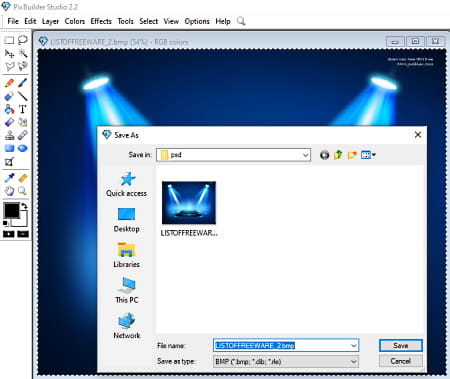Click the foreground black color swatch
The height and width of the screenshot is (379, 450).
click(x=11, y=211)
